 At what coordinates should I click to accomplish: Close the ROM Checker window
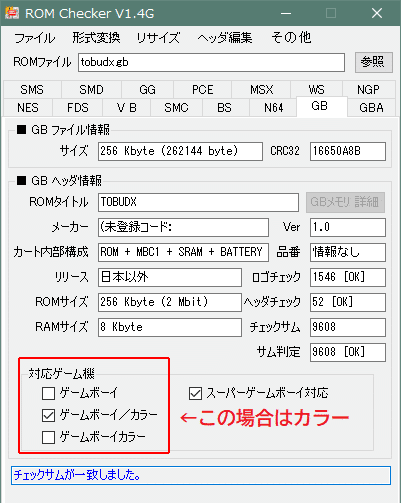click(x=377, y=13)
